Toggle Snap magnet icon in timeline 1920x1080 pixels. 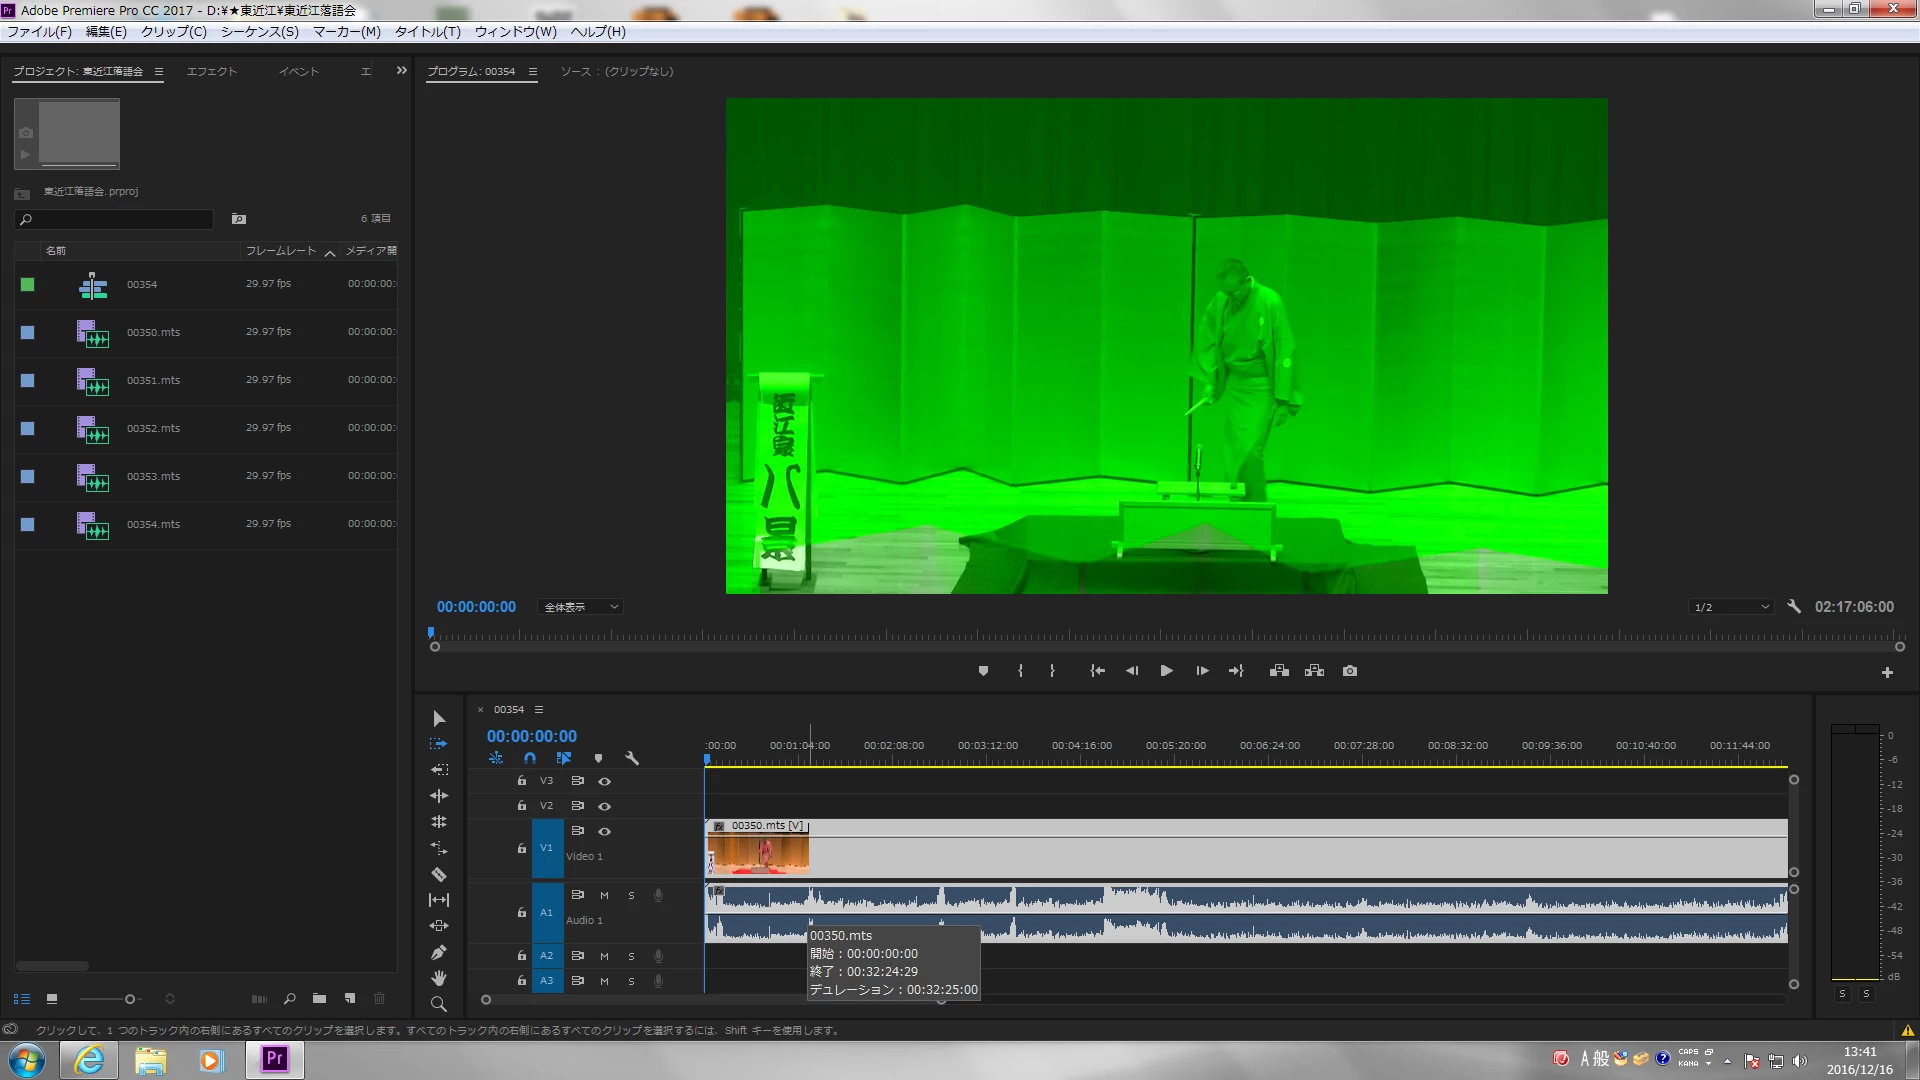530,758
